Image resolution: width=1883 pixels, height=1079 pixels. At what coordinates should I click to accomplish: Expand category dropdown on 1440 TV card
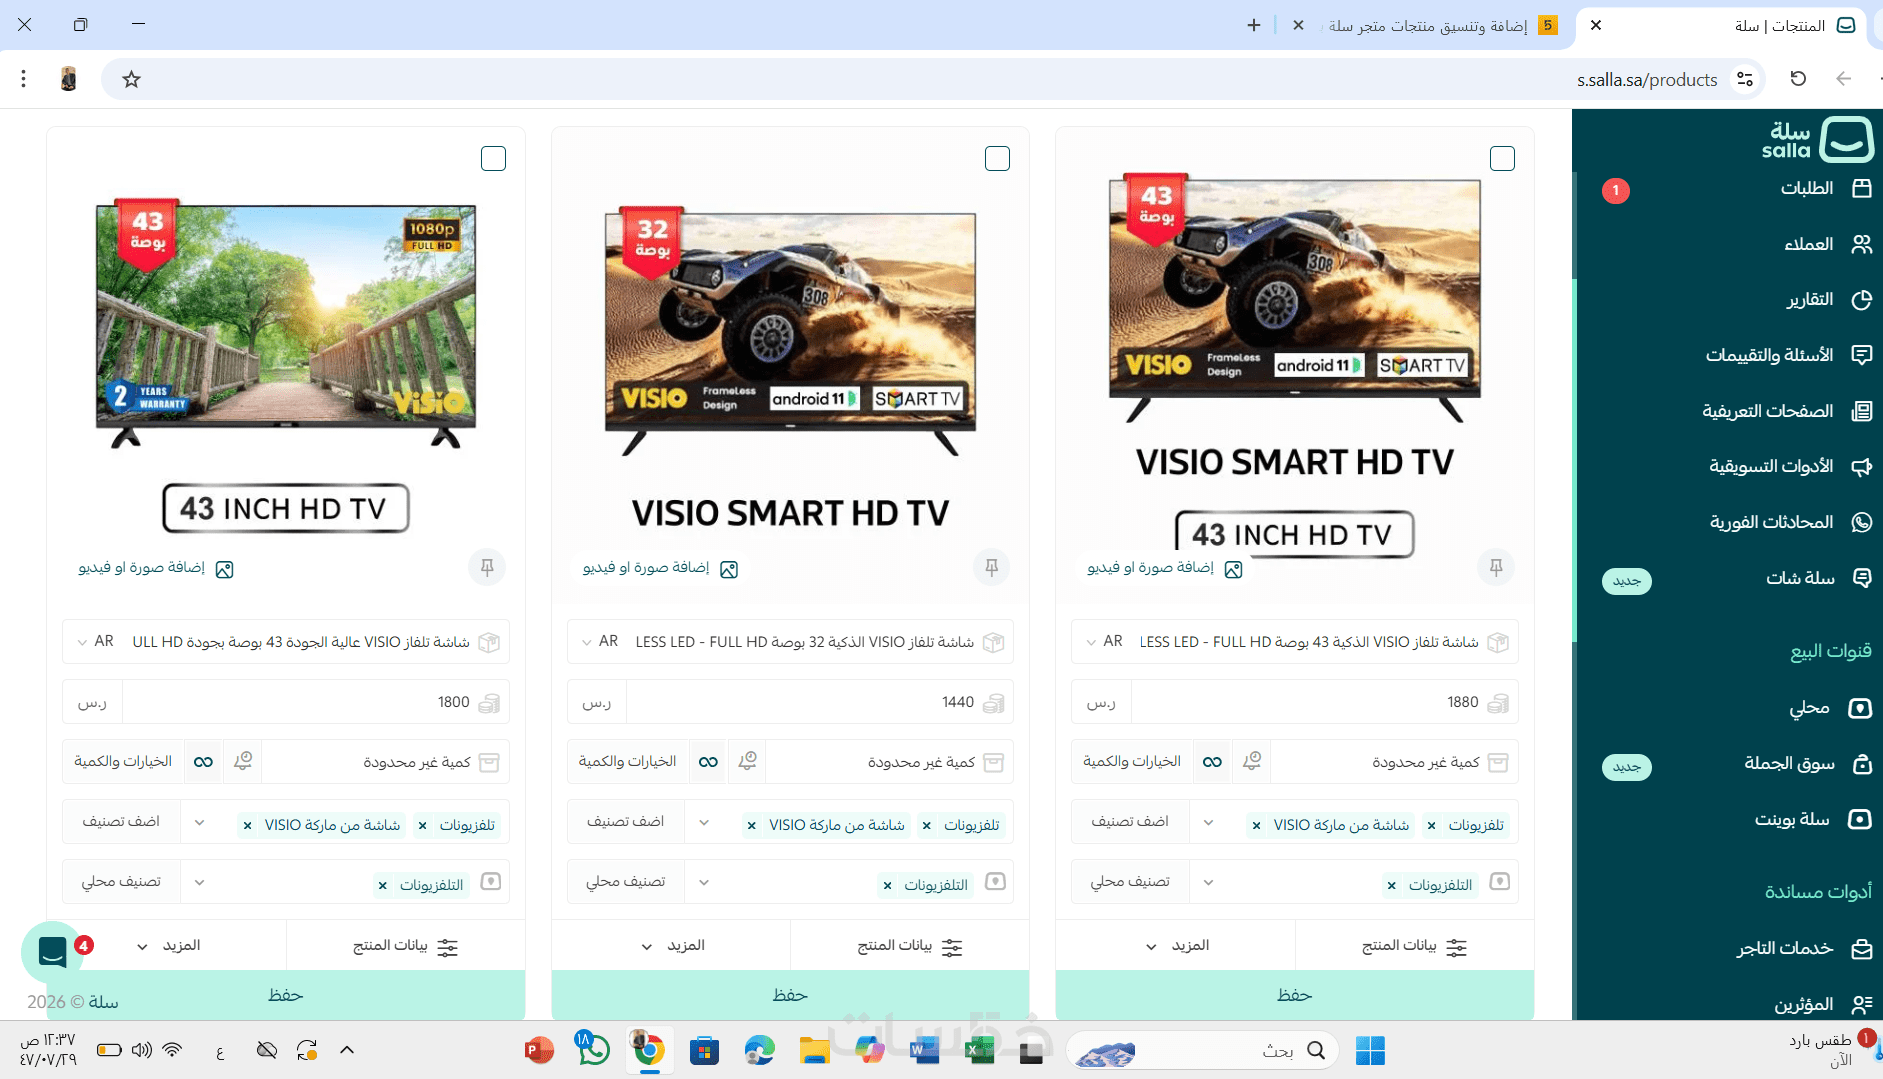click(704, 822)
